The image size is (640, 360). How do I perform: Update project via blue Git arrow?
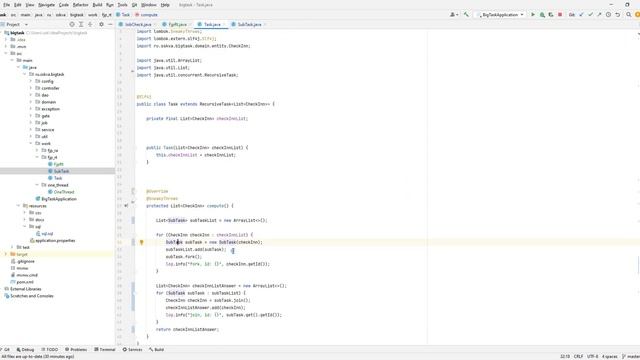click(581, 15)
